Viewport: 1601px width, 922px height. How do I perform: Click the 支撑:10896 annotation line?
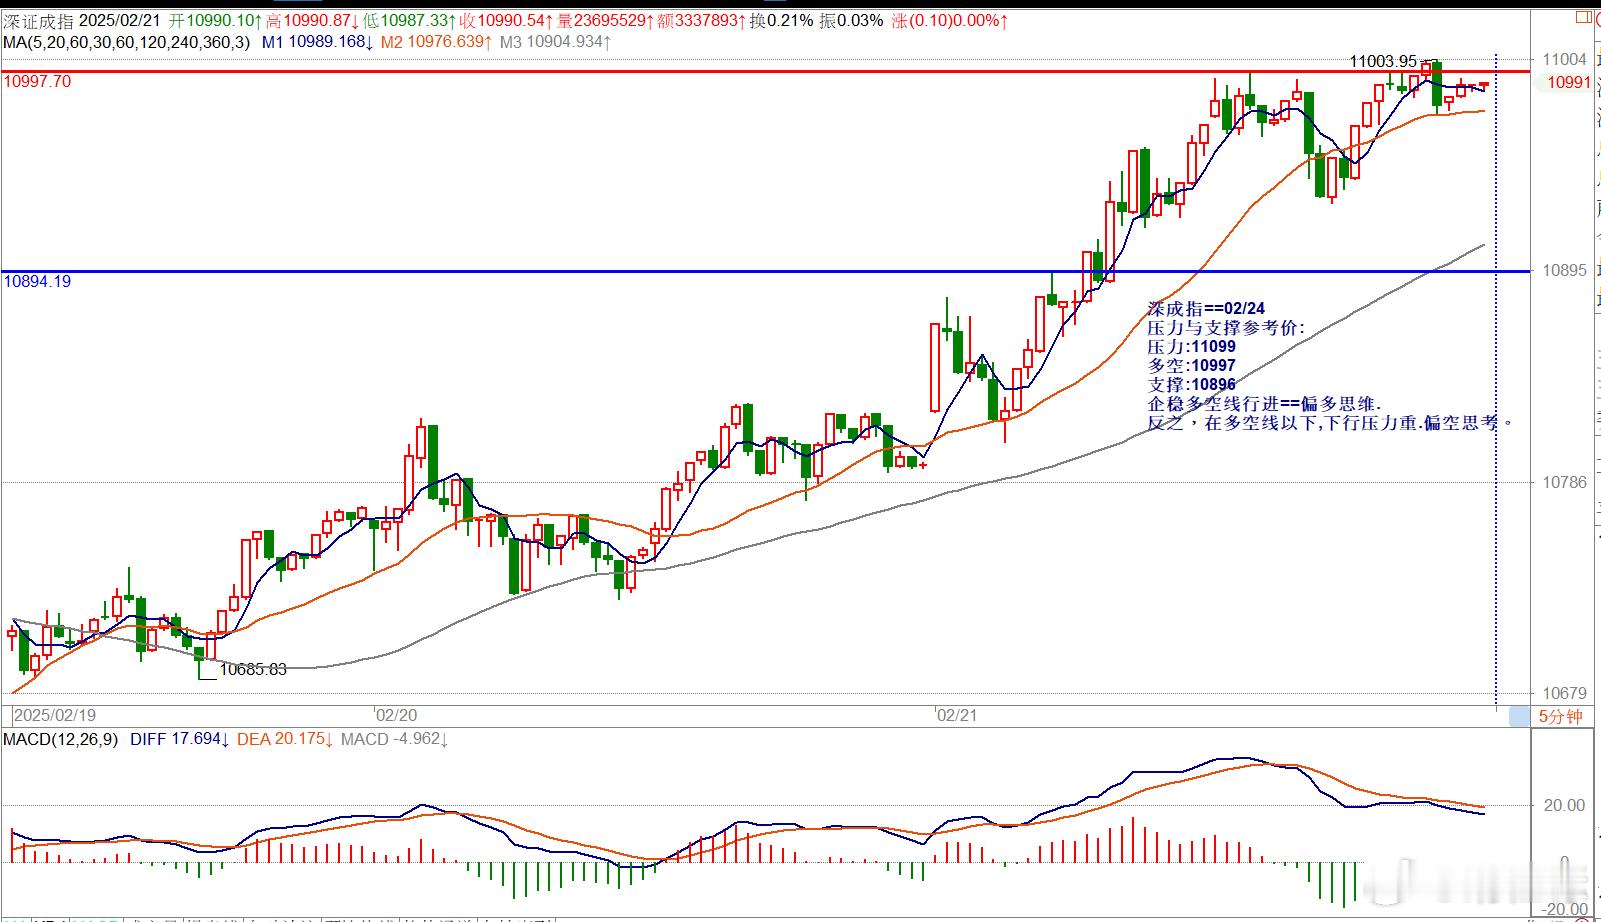pos(1191,385)
